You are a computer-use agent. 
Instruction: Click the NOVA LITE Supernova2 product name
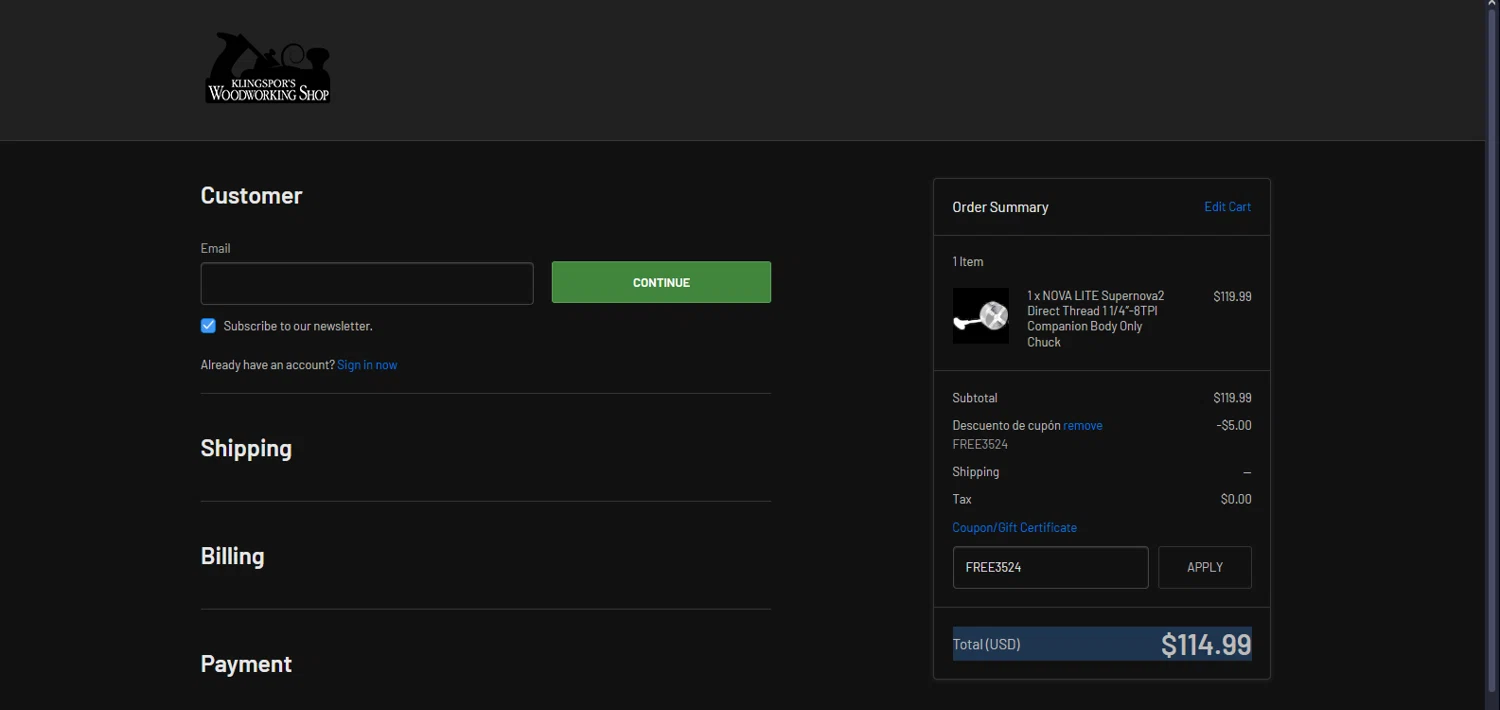point(1096,319)
